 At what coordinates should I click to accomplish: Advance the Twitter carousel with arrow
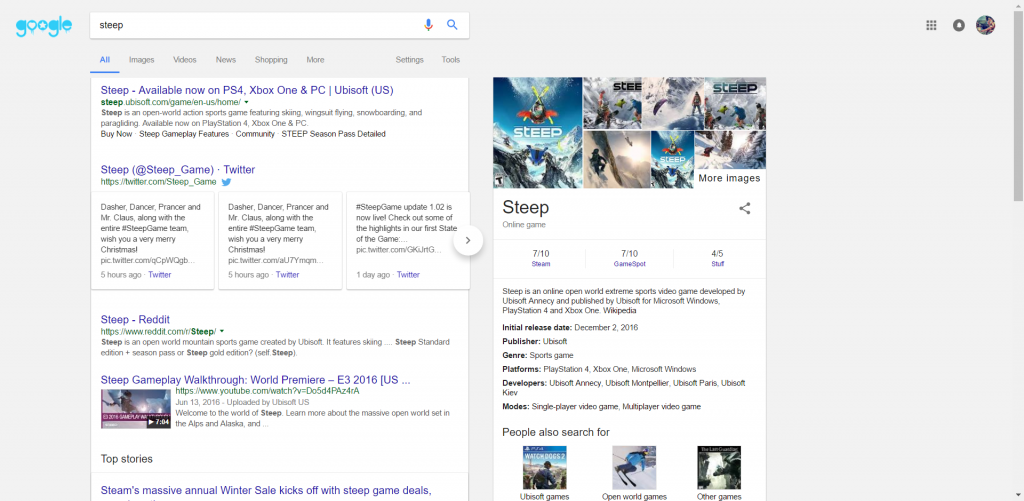pyautogui.click(x=468, y=240)
